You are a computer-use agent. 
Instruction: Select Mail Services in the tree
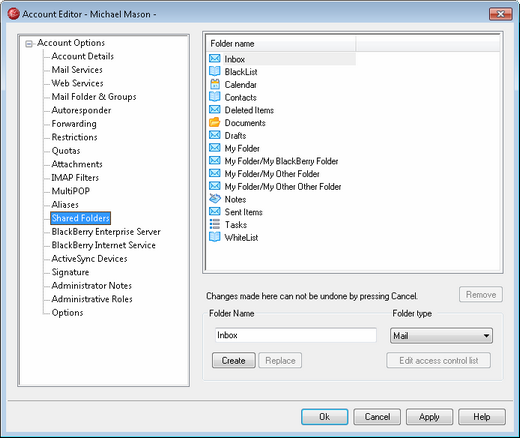[x=77, y=70]
